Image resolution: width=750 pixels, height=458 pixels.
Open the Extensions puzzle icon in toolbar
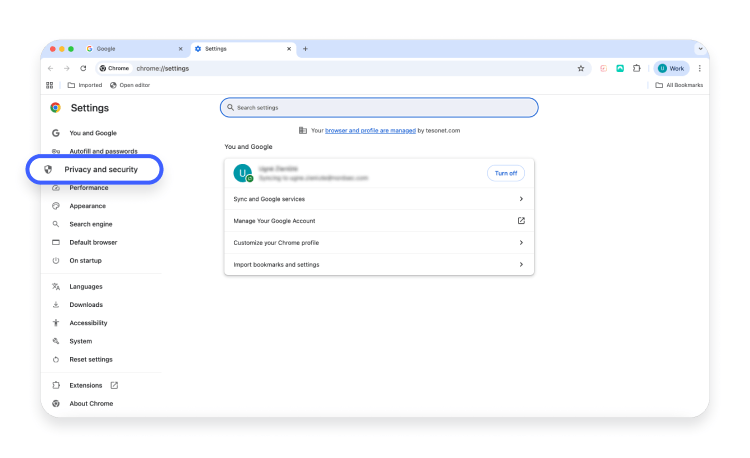(637, 68)
